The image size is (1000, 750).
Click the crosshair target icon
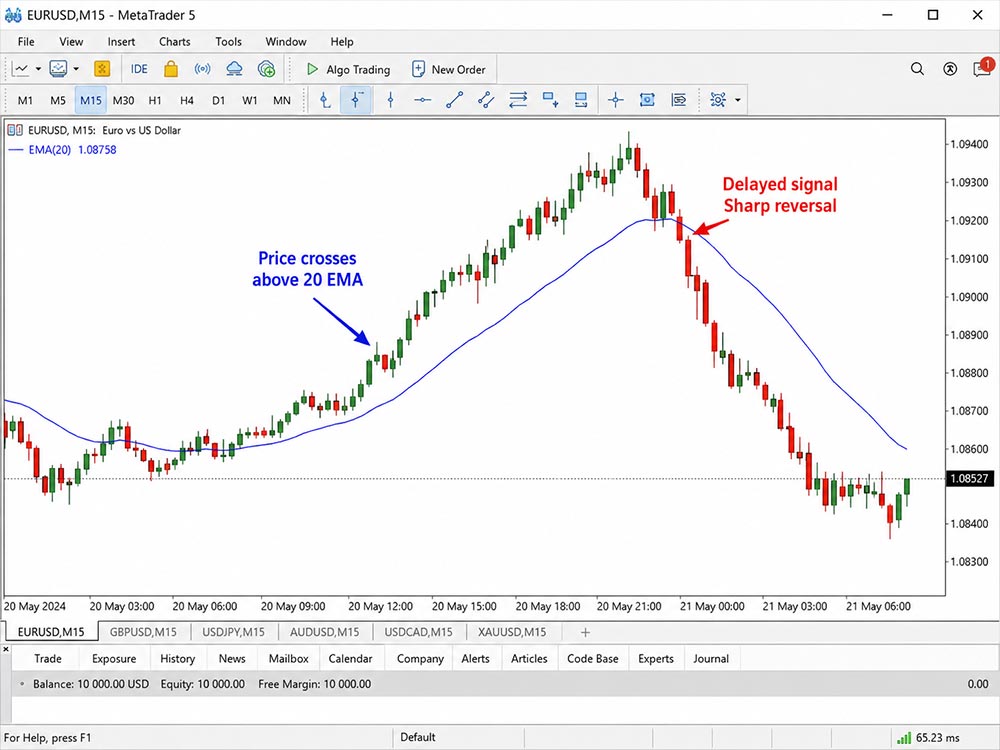[x=616, y=100]
